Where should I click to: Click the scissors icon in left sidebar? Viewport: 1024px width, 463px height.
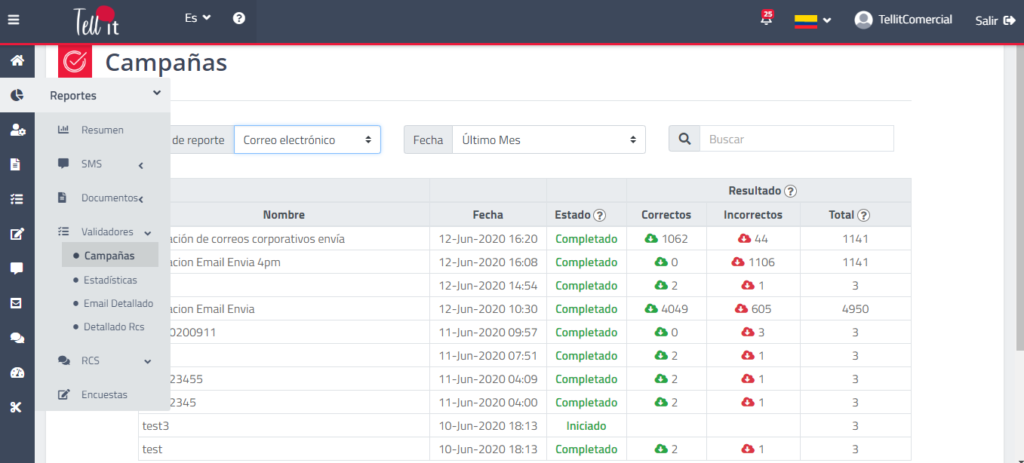pos(17,406)
